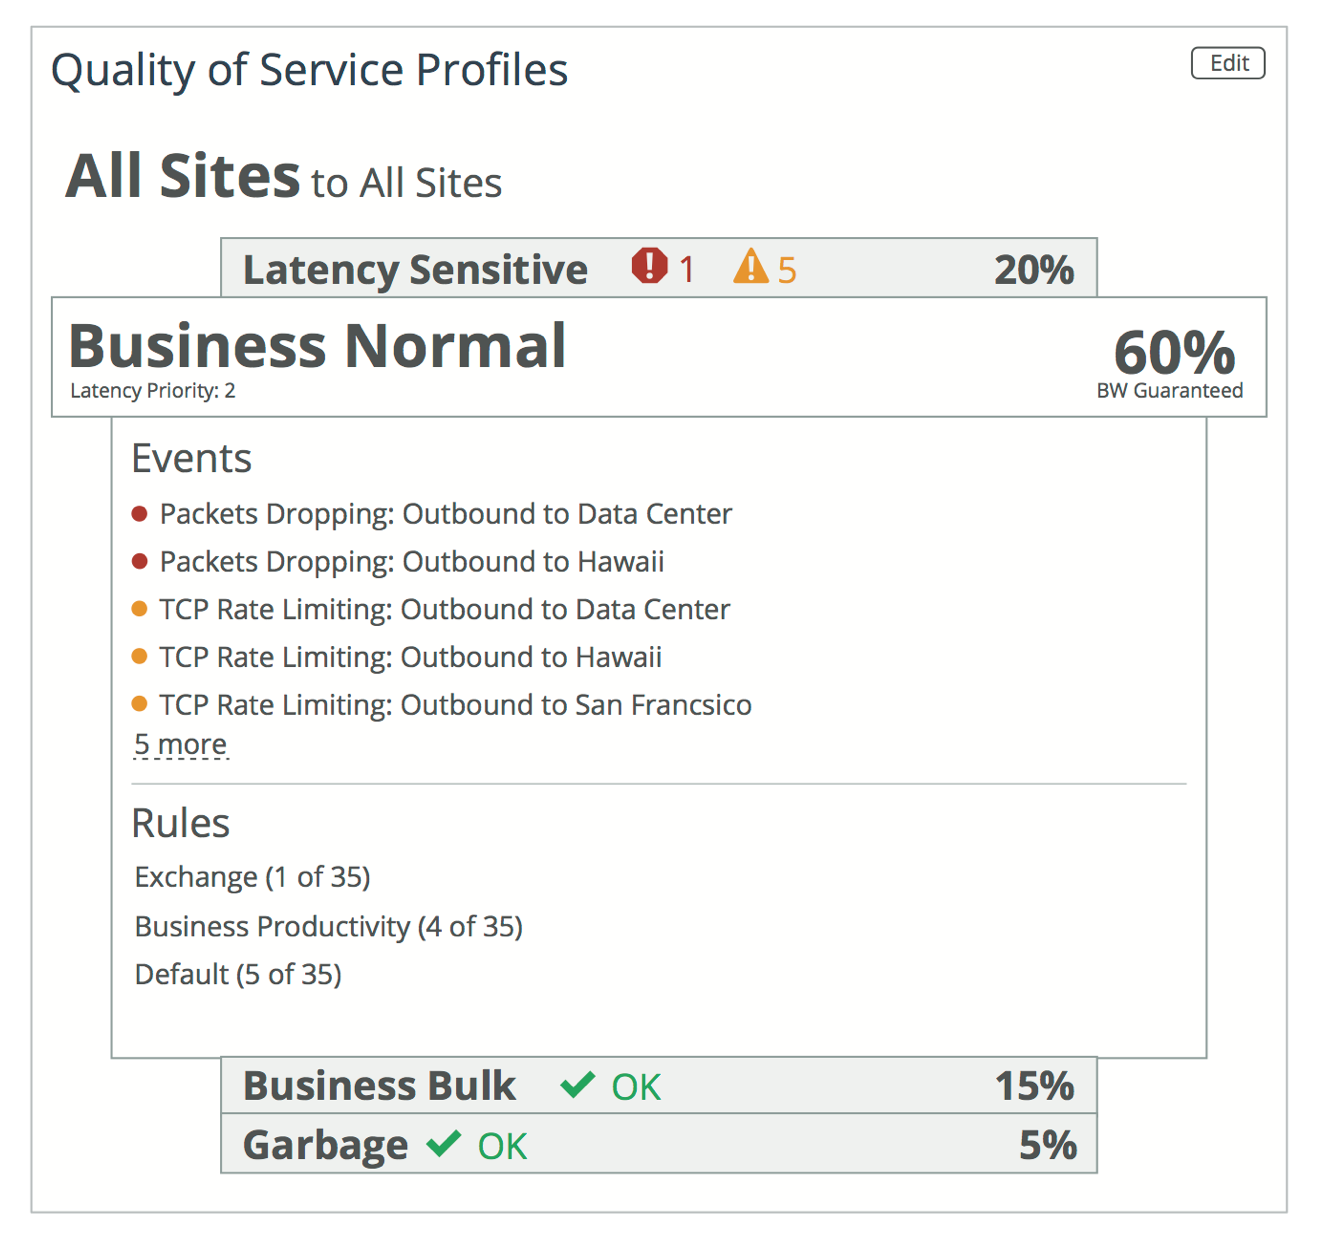Open the Exchange (1 of 35) rule
Screen dimensions: 1324x1258
(x=253, y=877)
